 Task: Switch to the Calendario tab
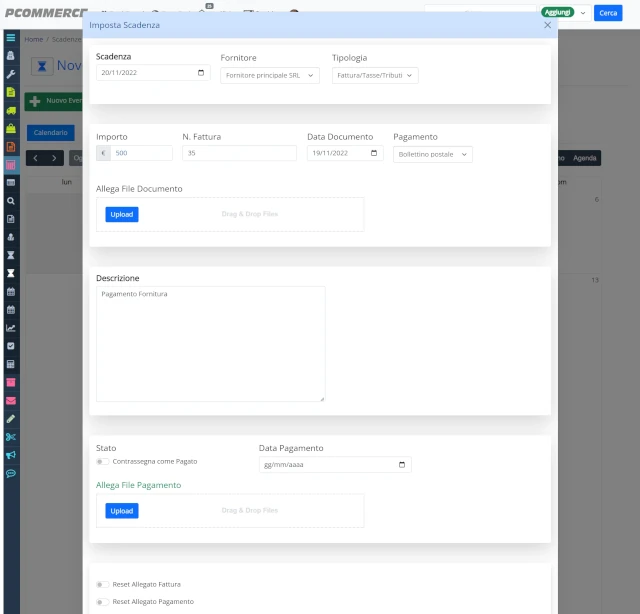[x=51, y=133]
